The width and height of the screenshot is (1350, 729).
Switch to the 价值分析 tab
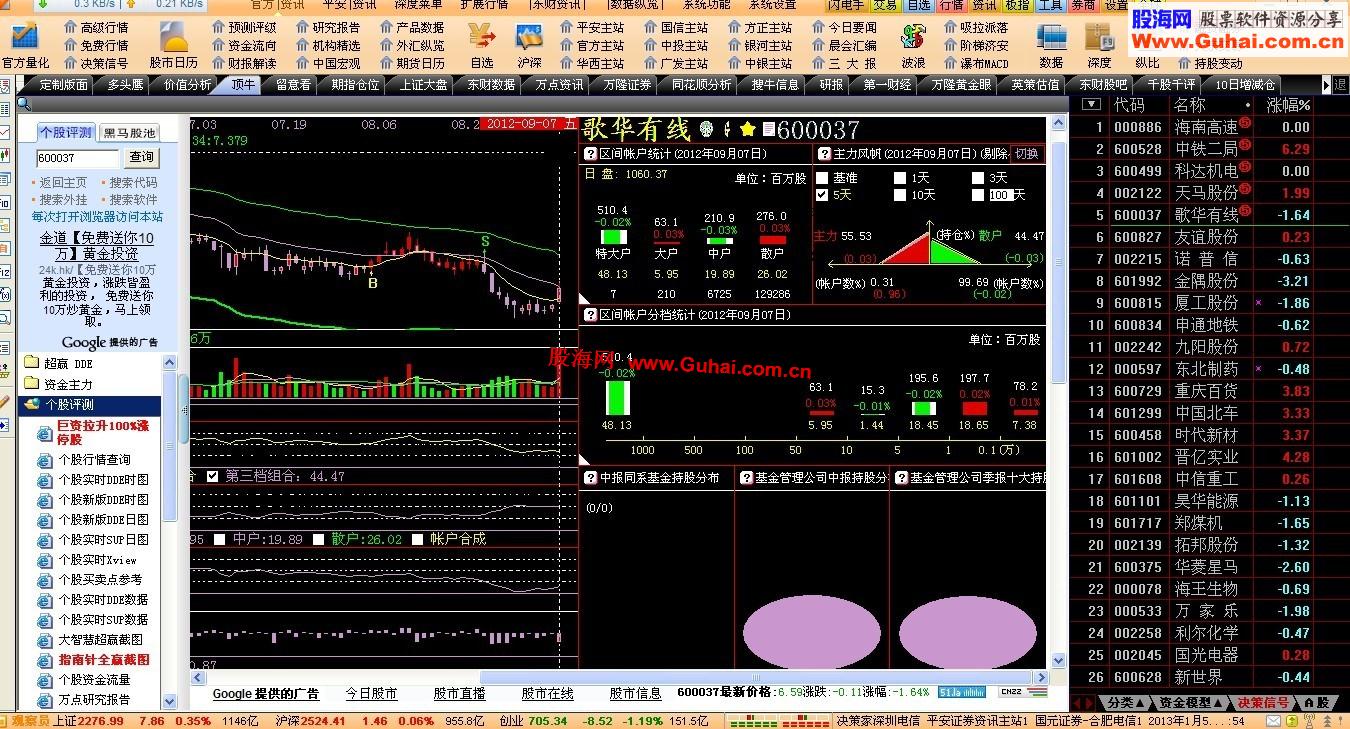coord(187,85)
